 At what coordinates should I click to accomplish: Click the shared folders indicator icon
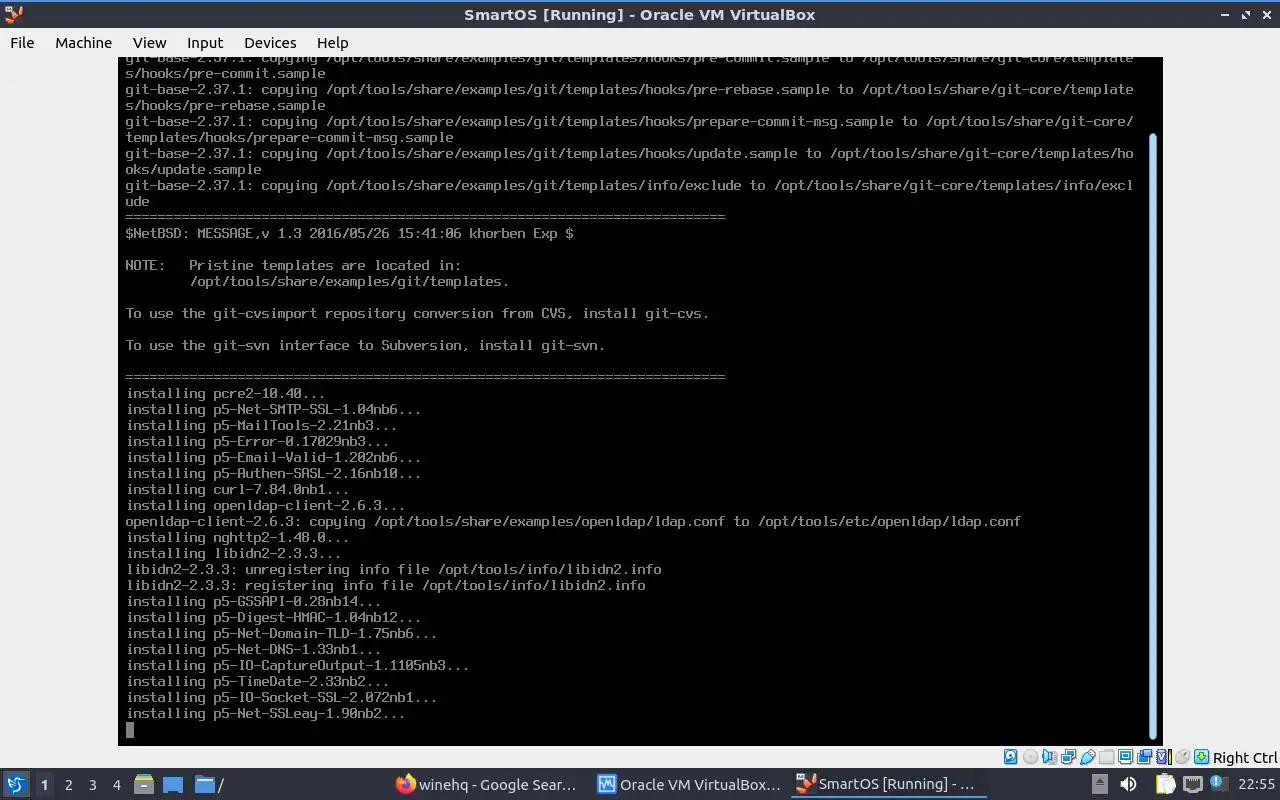click(x=1106, y=757)
